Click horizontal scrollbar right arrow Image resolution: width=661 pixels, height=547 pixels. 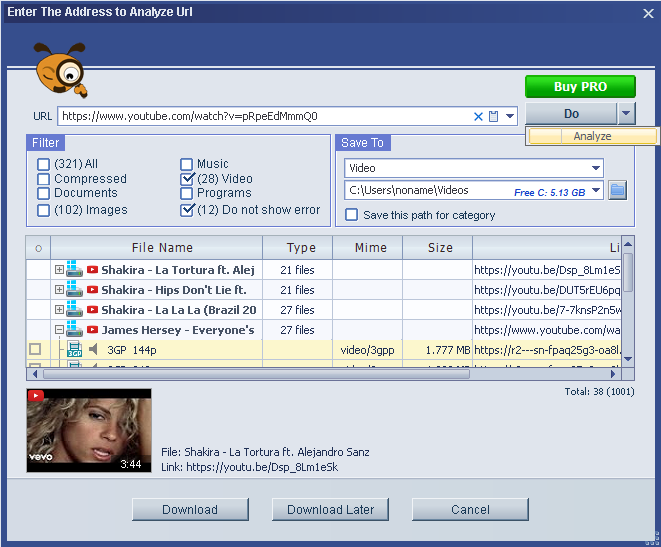(x=613, y=374)
